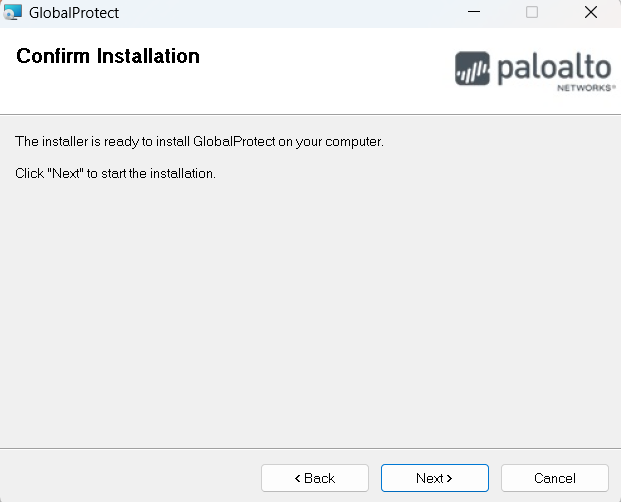Go to previous step with Back
This screenshot has width=621, height=502.
[x=315, y=478]
